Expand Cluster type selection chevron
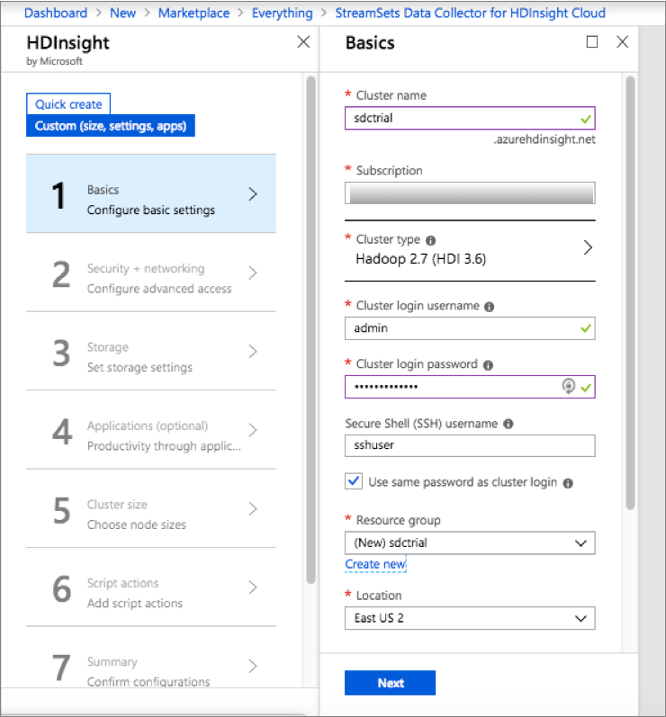This screenshot has width=666, height=717. point(587,248)
